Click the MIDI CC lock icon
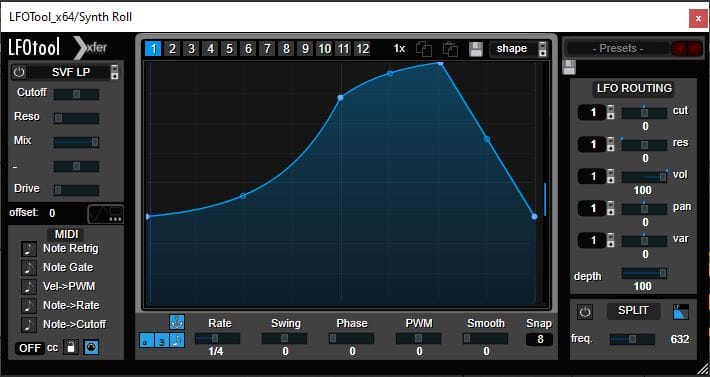Image resolution: width=710 pixels, height=377 pixels. [x=70, y=348]
